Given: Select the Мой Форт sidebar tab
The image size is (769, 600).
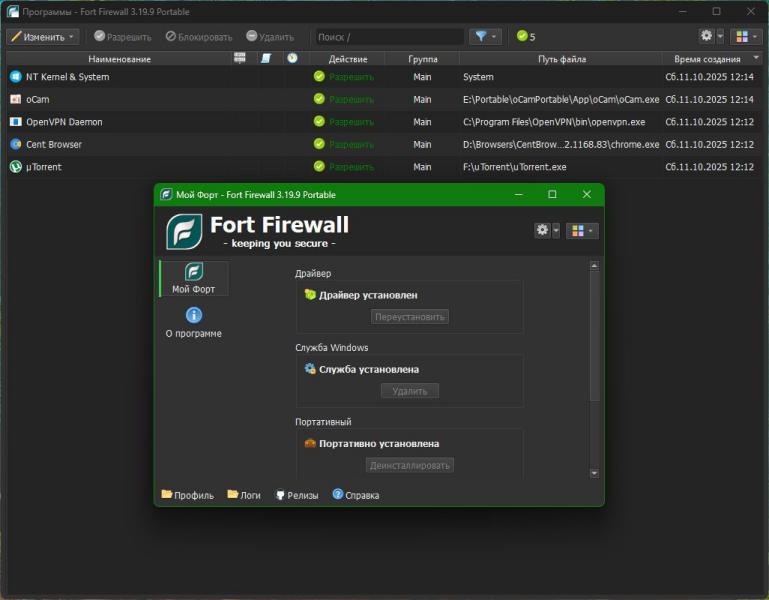Looking at the screenshot, I should coord(194,278).
